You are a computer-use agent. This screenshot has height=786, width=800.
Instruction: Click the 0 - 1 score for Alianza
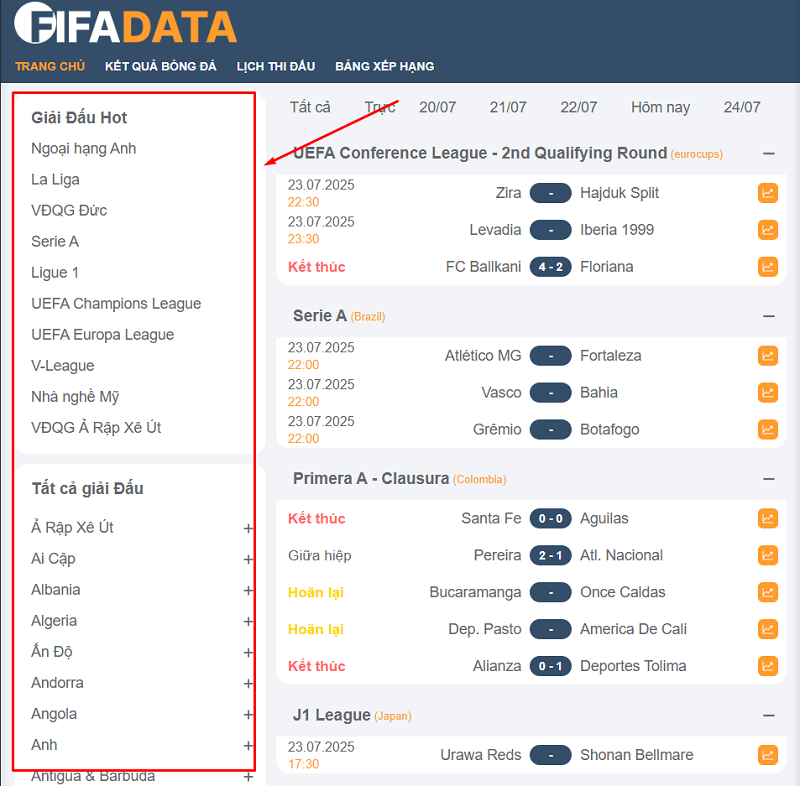tap(551, 666)
